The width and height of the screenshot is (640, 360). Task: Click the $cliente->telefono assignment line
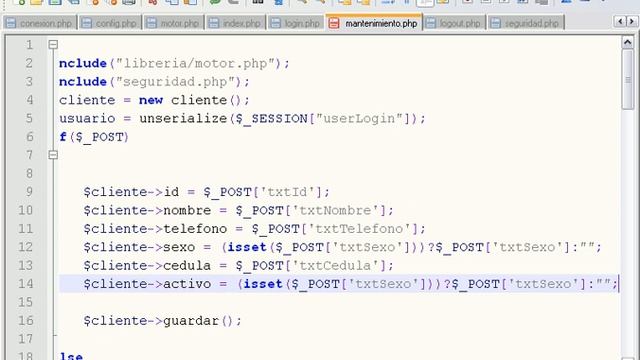tap(254, 229)
